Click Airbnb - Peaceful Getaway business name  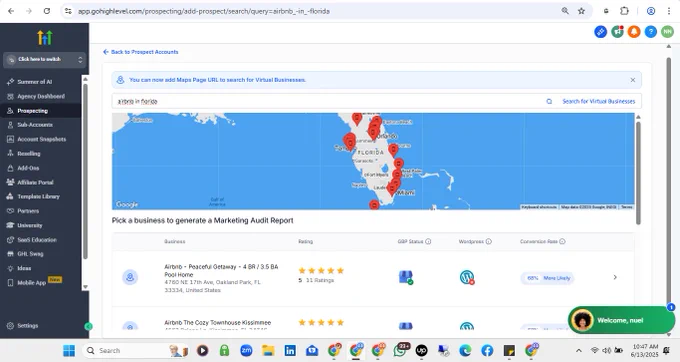[221, 271]
